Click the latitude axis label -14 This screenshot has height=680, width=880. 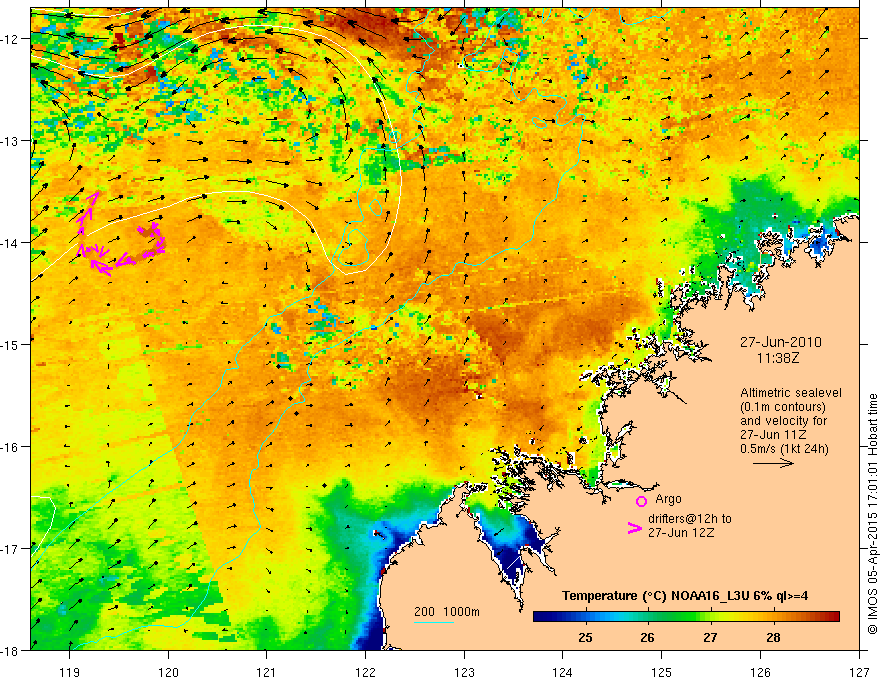coord(11,243)
